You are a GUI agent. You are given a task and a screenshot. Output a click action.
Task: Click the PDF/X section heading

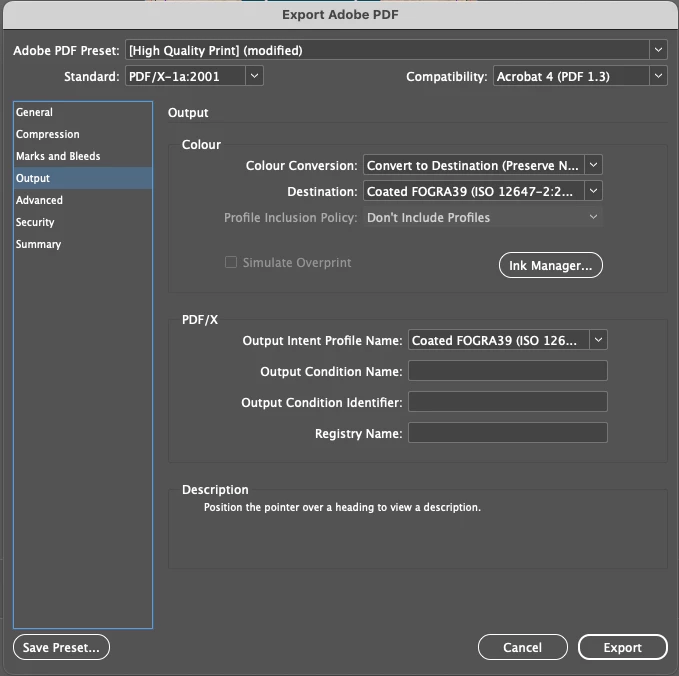pyautogui.click(x=200, y=320)
